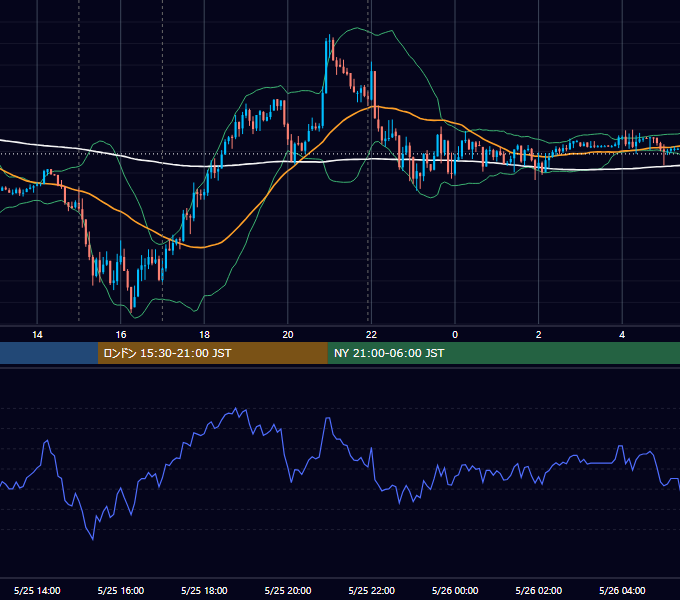Click the '5/26 02:00' label on indicator axis

(x=539, y=590)
